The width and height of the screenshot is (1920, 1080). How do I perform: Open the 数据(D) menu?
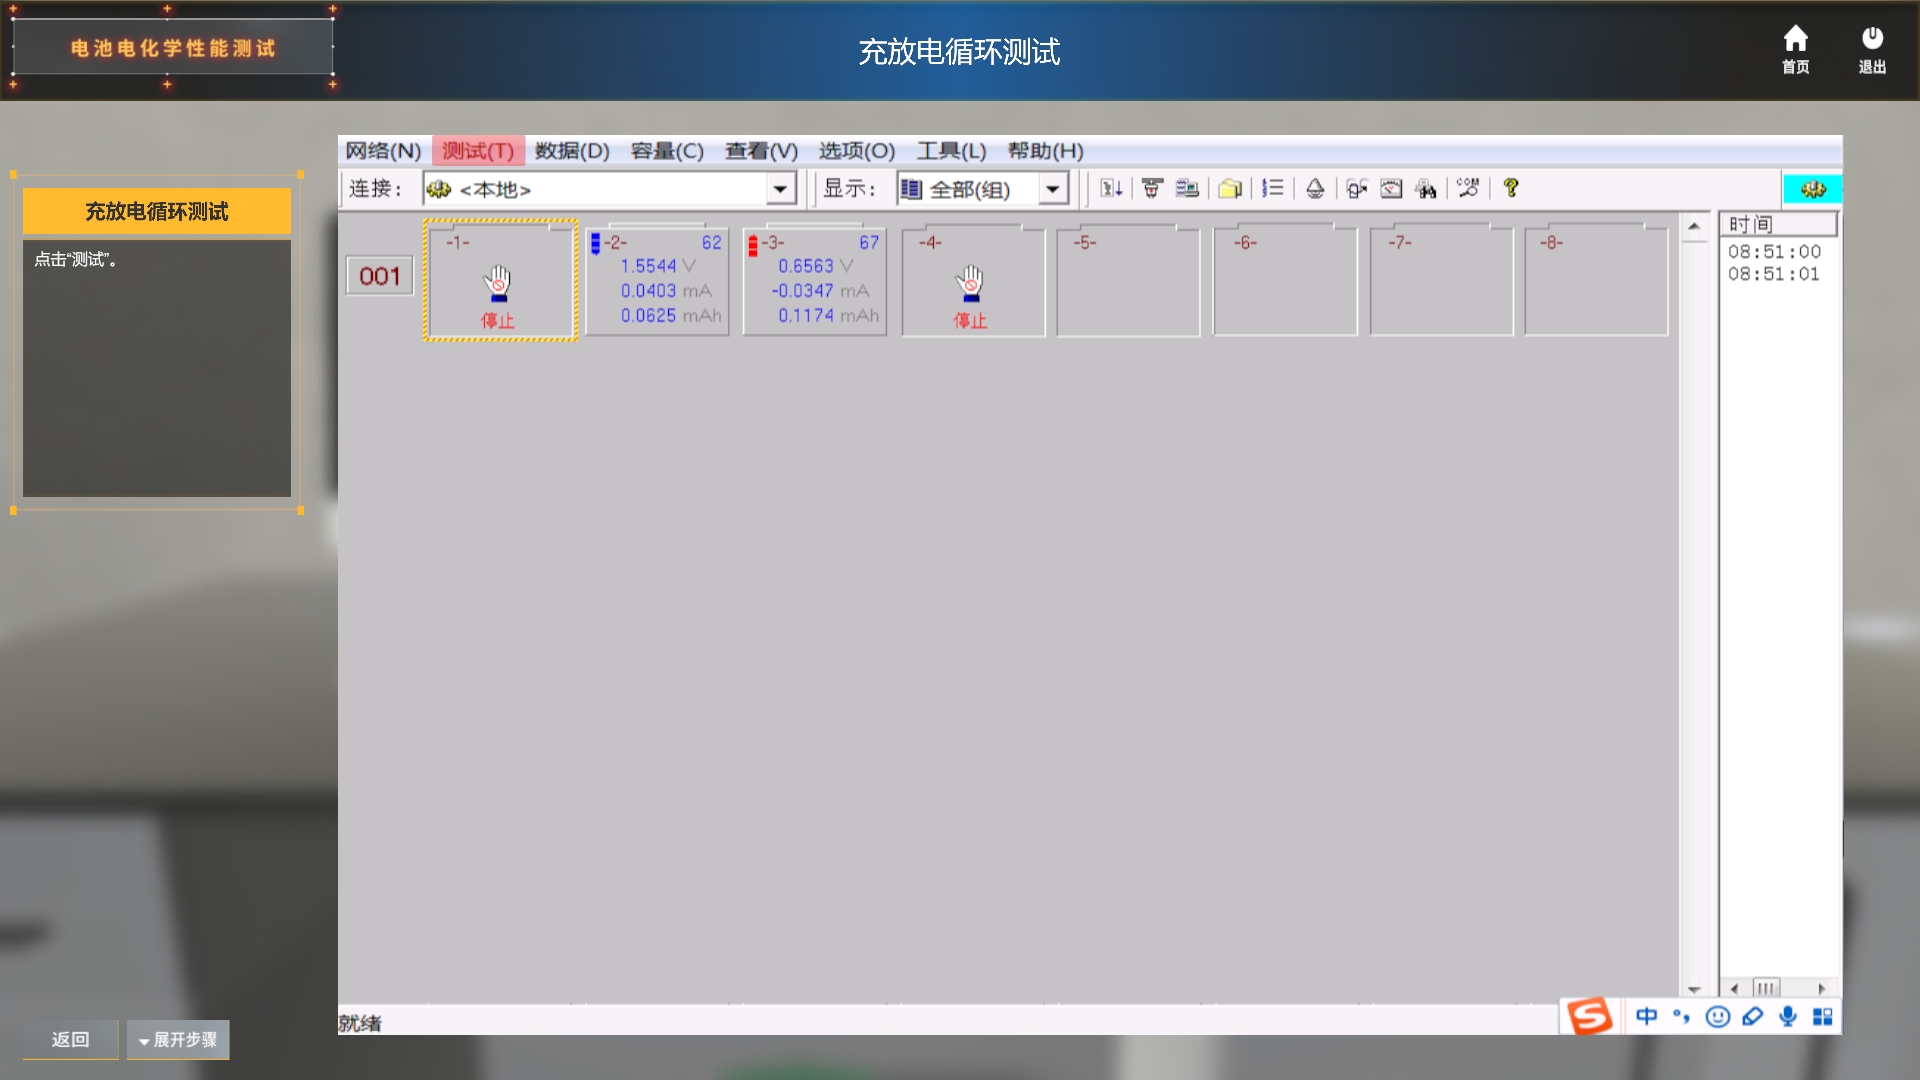coord(572,151)
